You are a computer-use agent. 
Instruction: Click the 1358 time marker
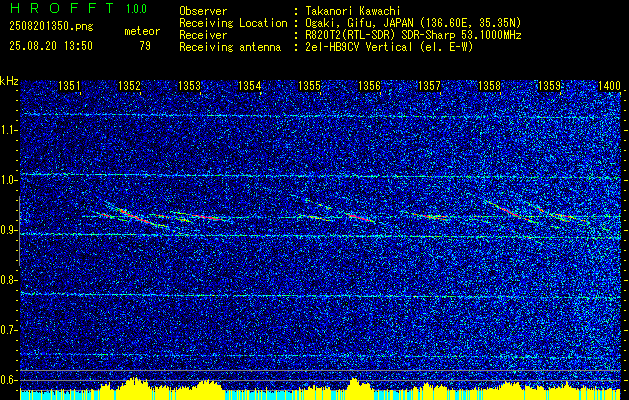click(489, 86)
